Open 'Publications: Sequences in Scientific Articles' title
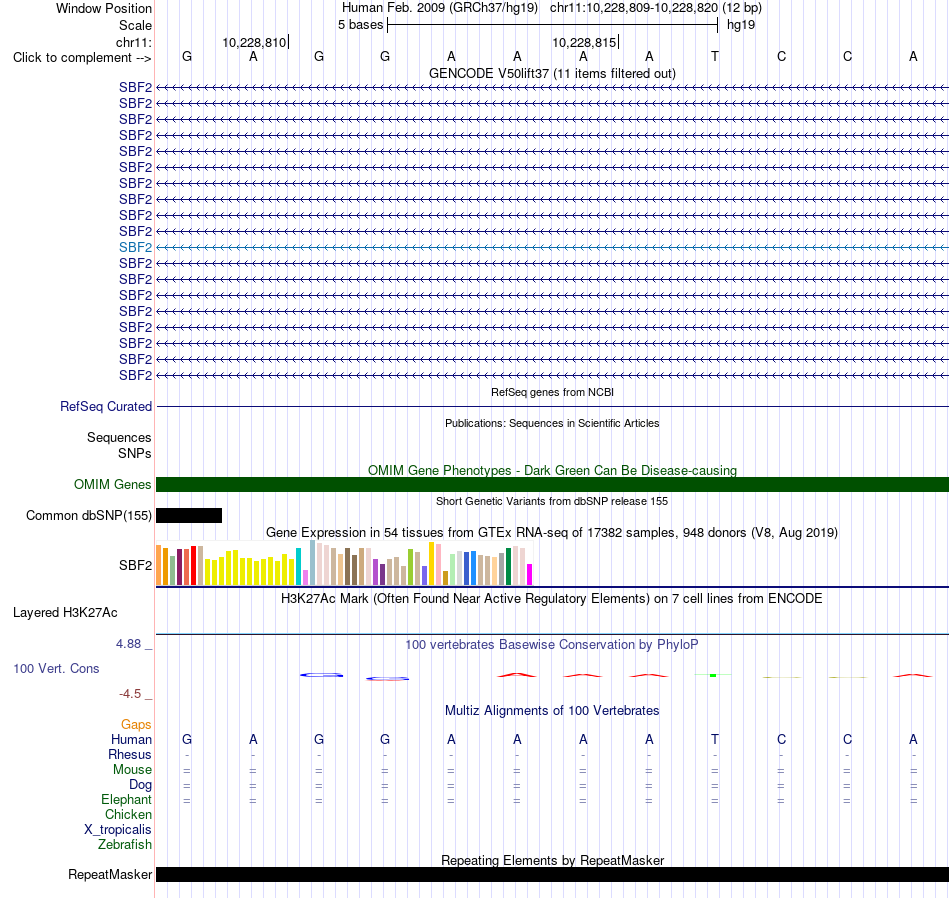The width and height of the screenshot is (950, 898). [x=552, y=423]
